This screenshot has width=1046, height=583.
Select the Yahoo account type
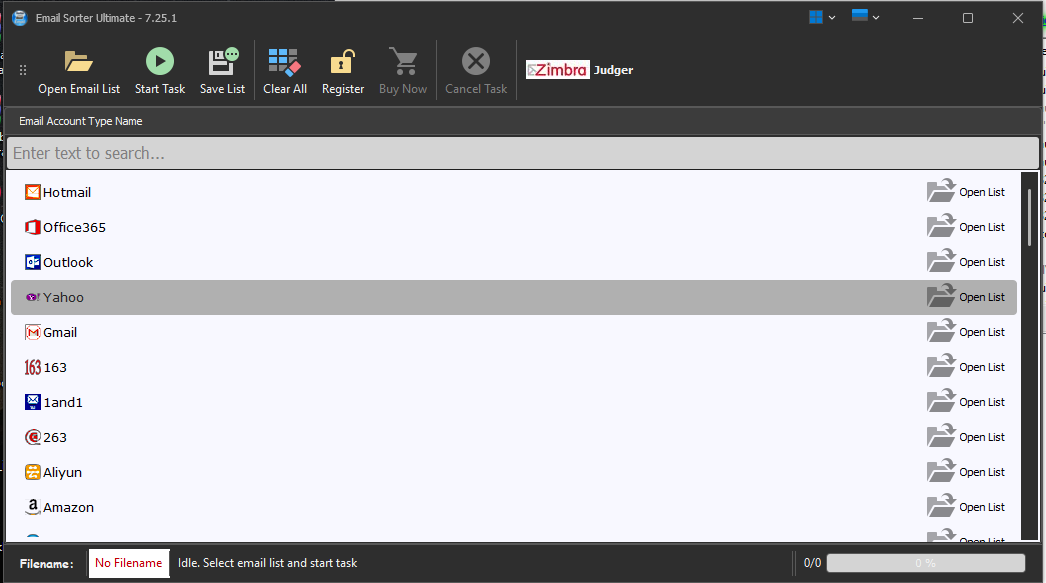point(64,297)
